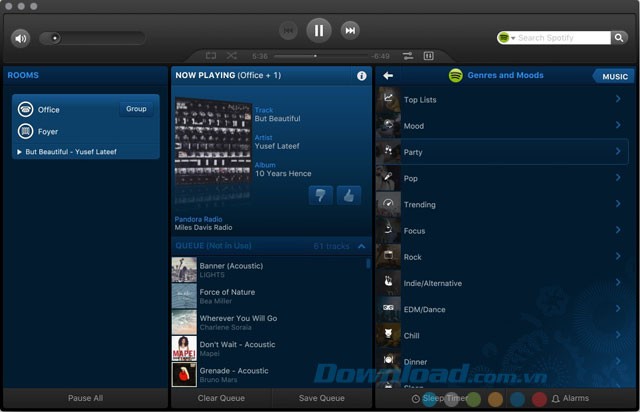Thumbs up the current track
The height and width of the screenshot is (412, 640).
pyautogui.click(x=349, y=195)
